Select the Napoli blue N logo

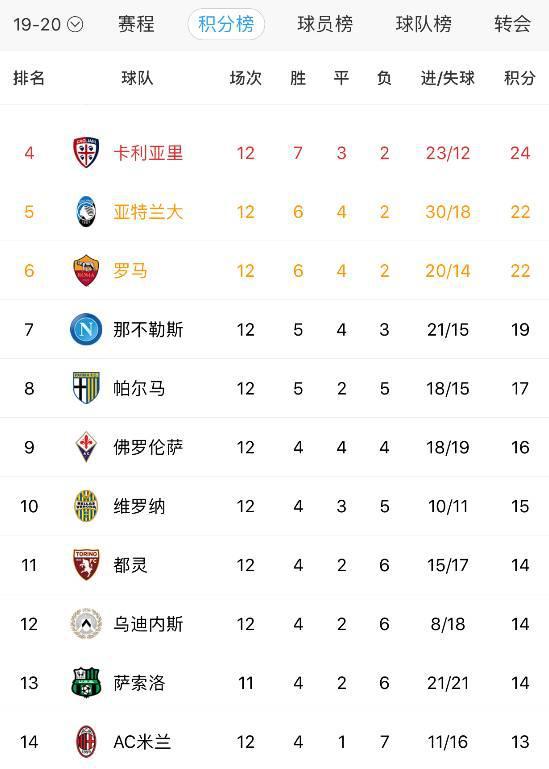86,329
